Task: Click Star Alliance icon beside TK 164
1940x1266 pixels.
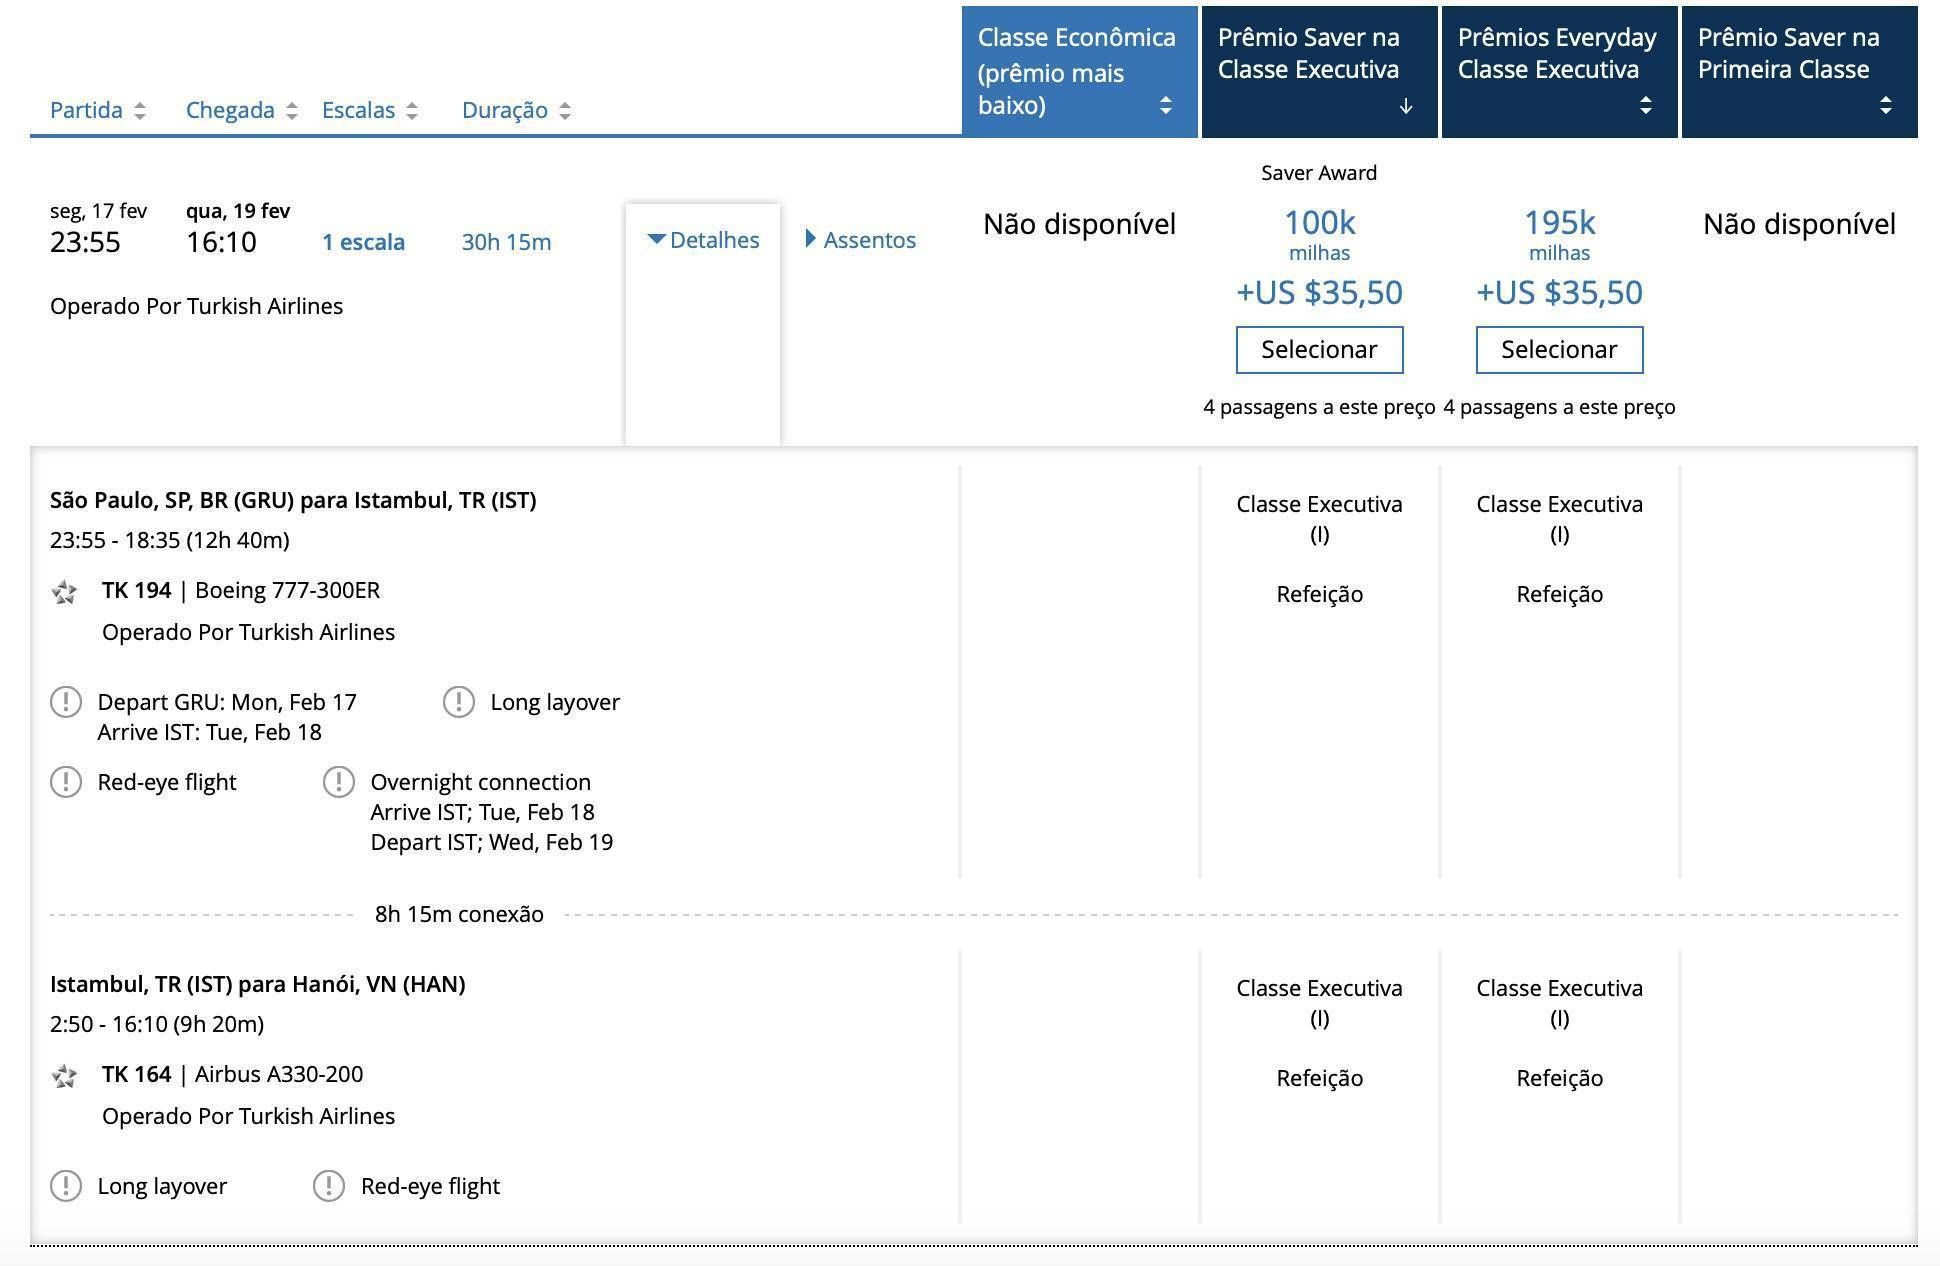Action: (x=65, y=1076)
